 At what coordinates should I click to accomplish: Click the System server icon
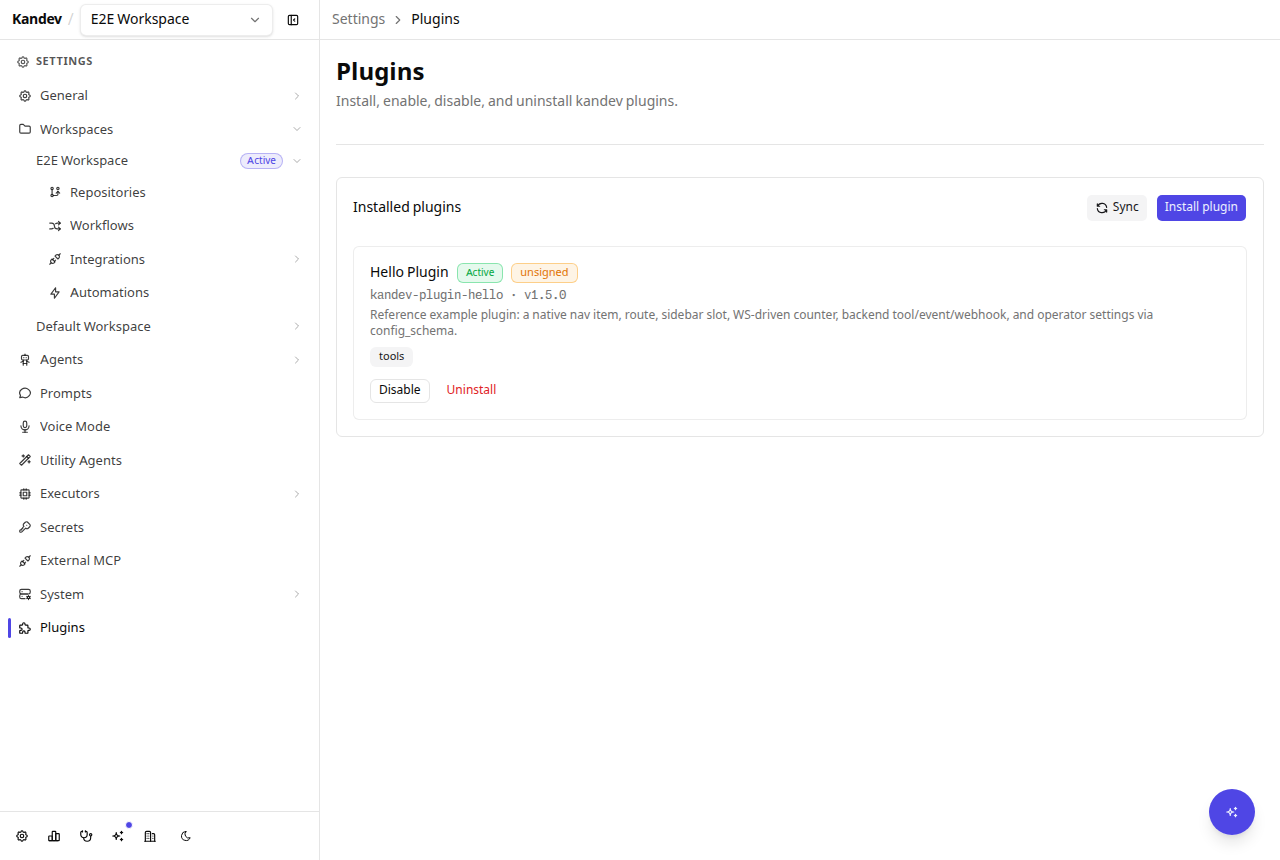pos(25,594)
